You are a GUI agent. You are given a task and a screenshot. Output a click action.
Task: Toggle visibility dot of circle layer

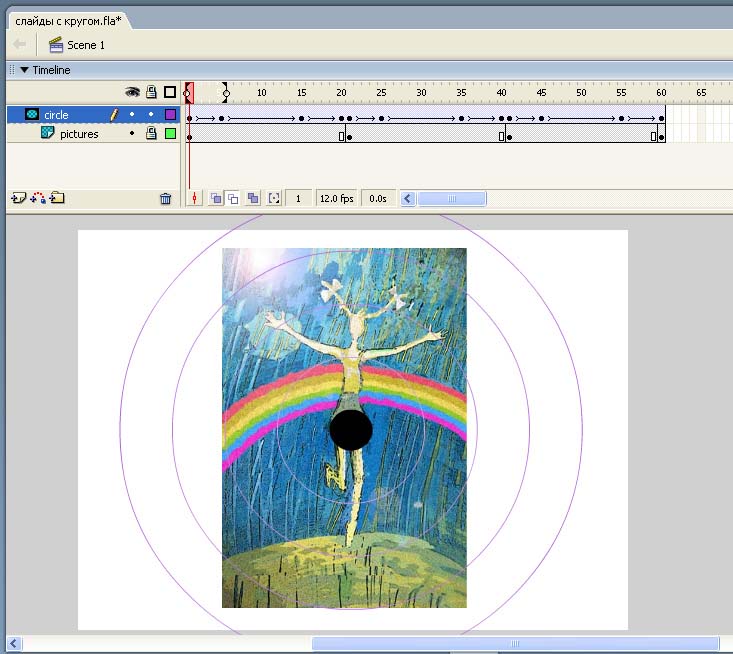point(132,114)
